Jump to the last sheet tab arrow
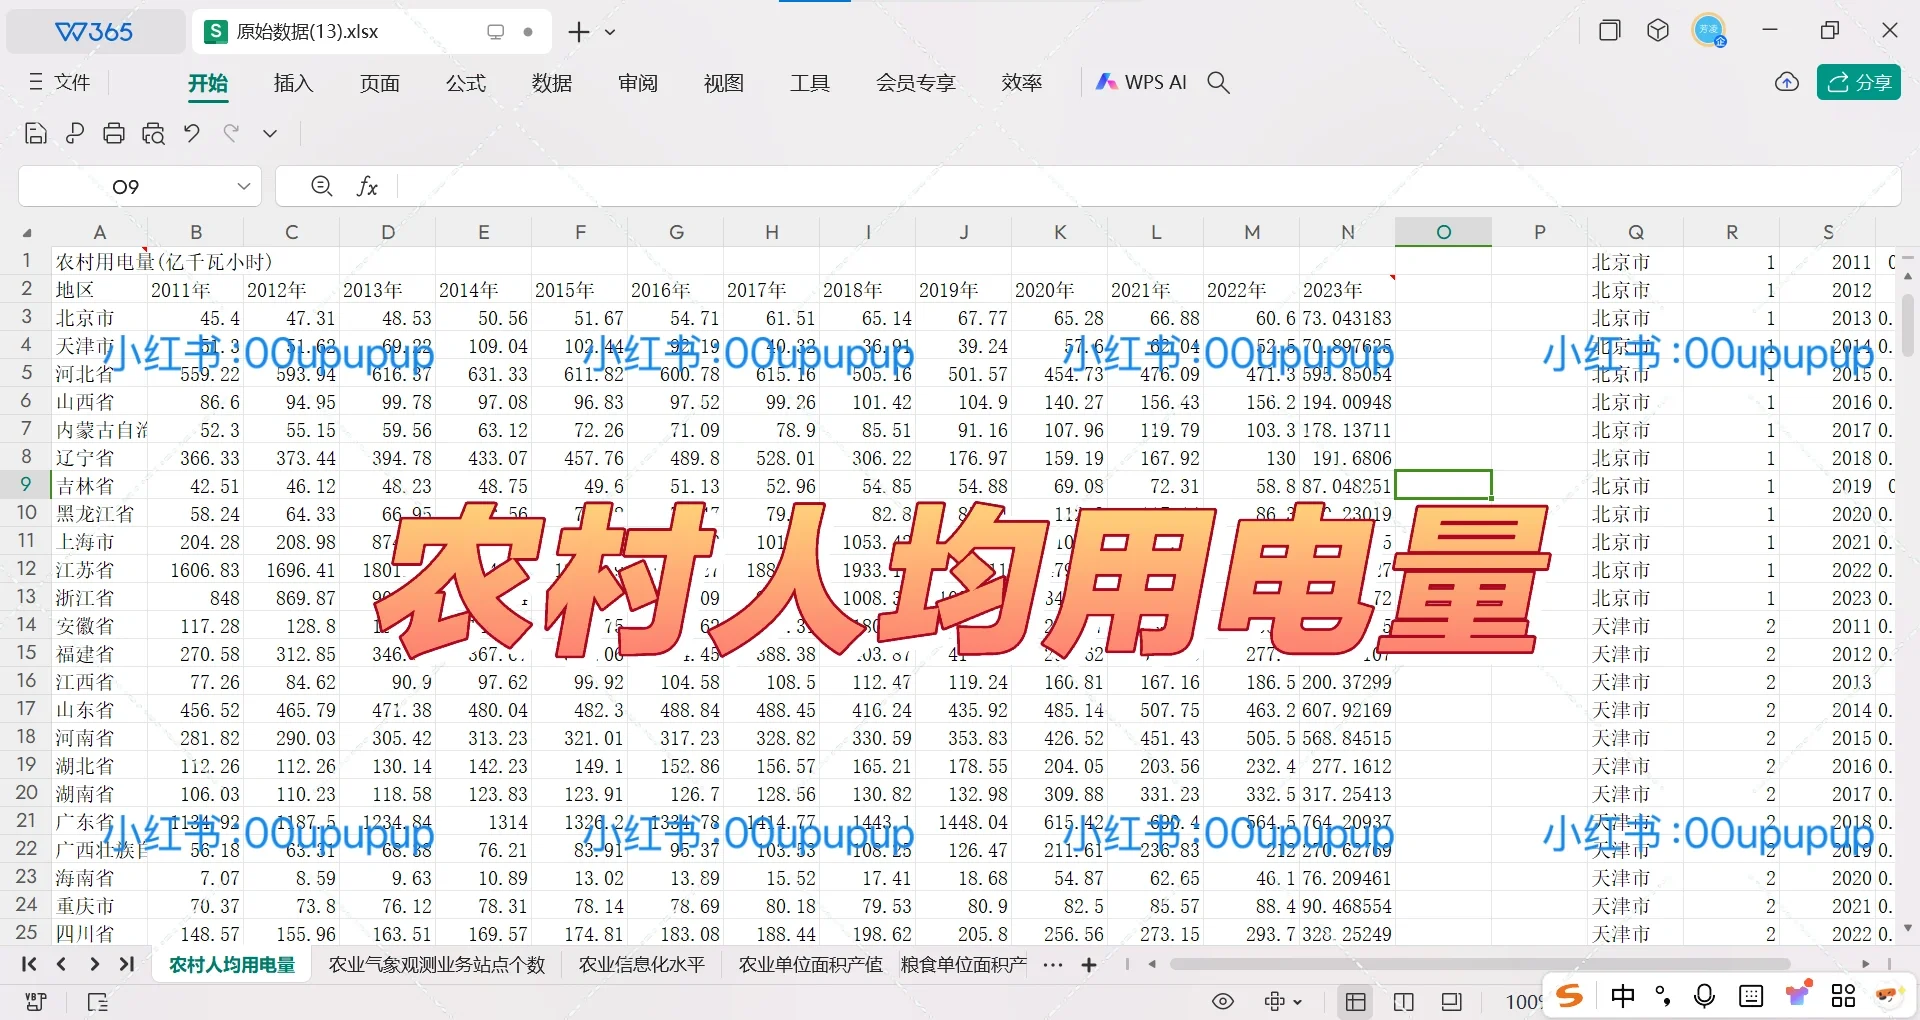This screenshot has width=1920, height=1020. [x=126, y=965]
